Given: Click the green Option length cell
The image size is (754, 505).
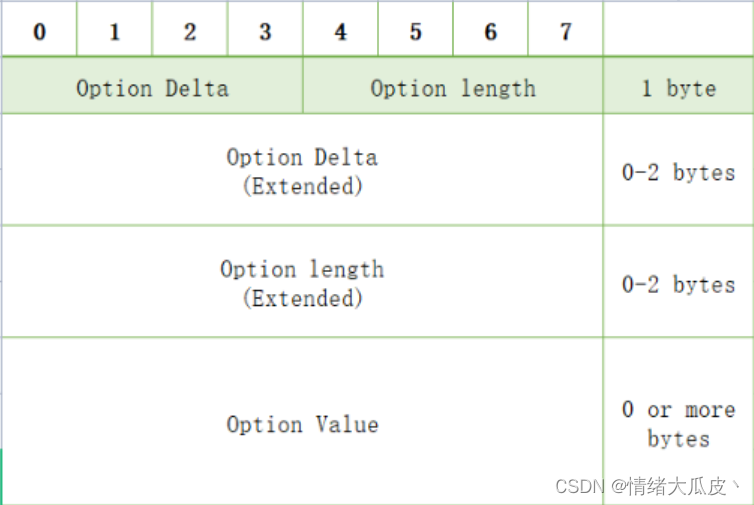Looking at the screenshot, I should pos(453,88).
